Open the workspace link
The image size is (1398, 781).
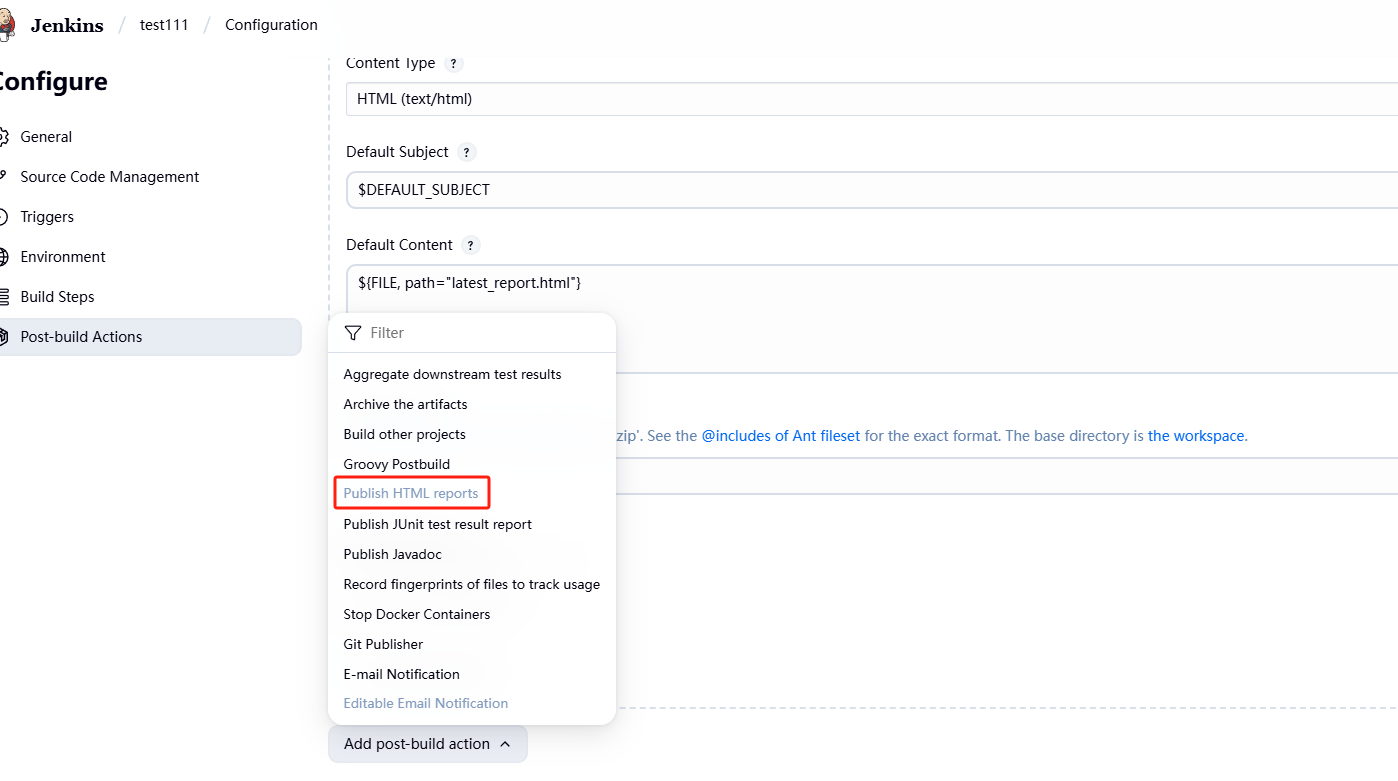click(1196, 436)
